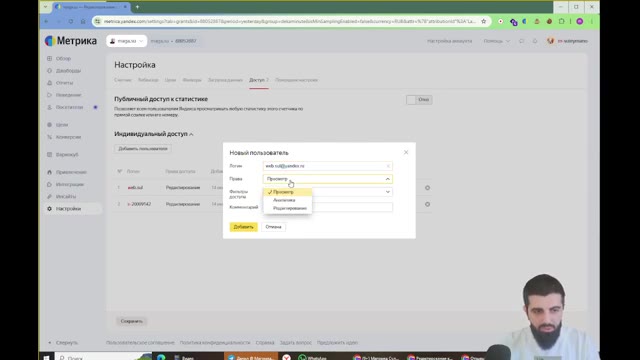Click the settings gear for 20009542 row
Image resolution: width=640 pixels, height=360 pixels.
tap(427, 204)
